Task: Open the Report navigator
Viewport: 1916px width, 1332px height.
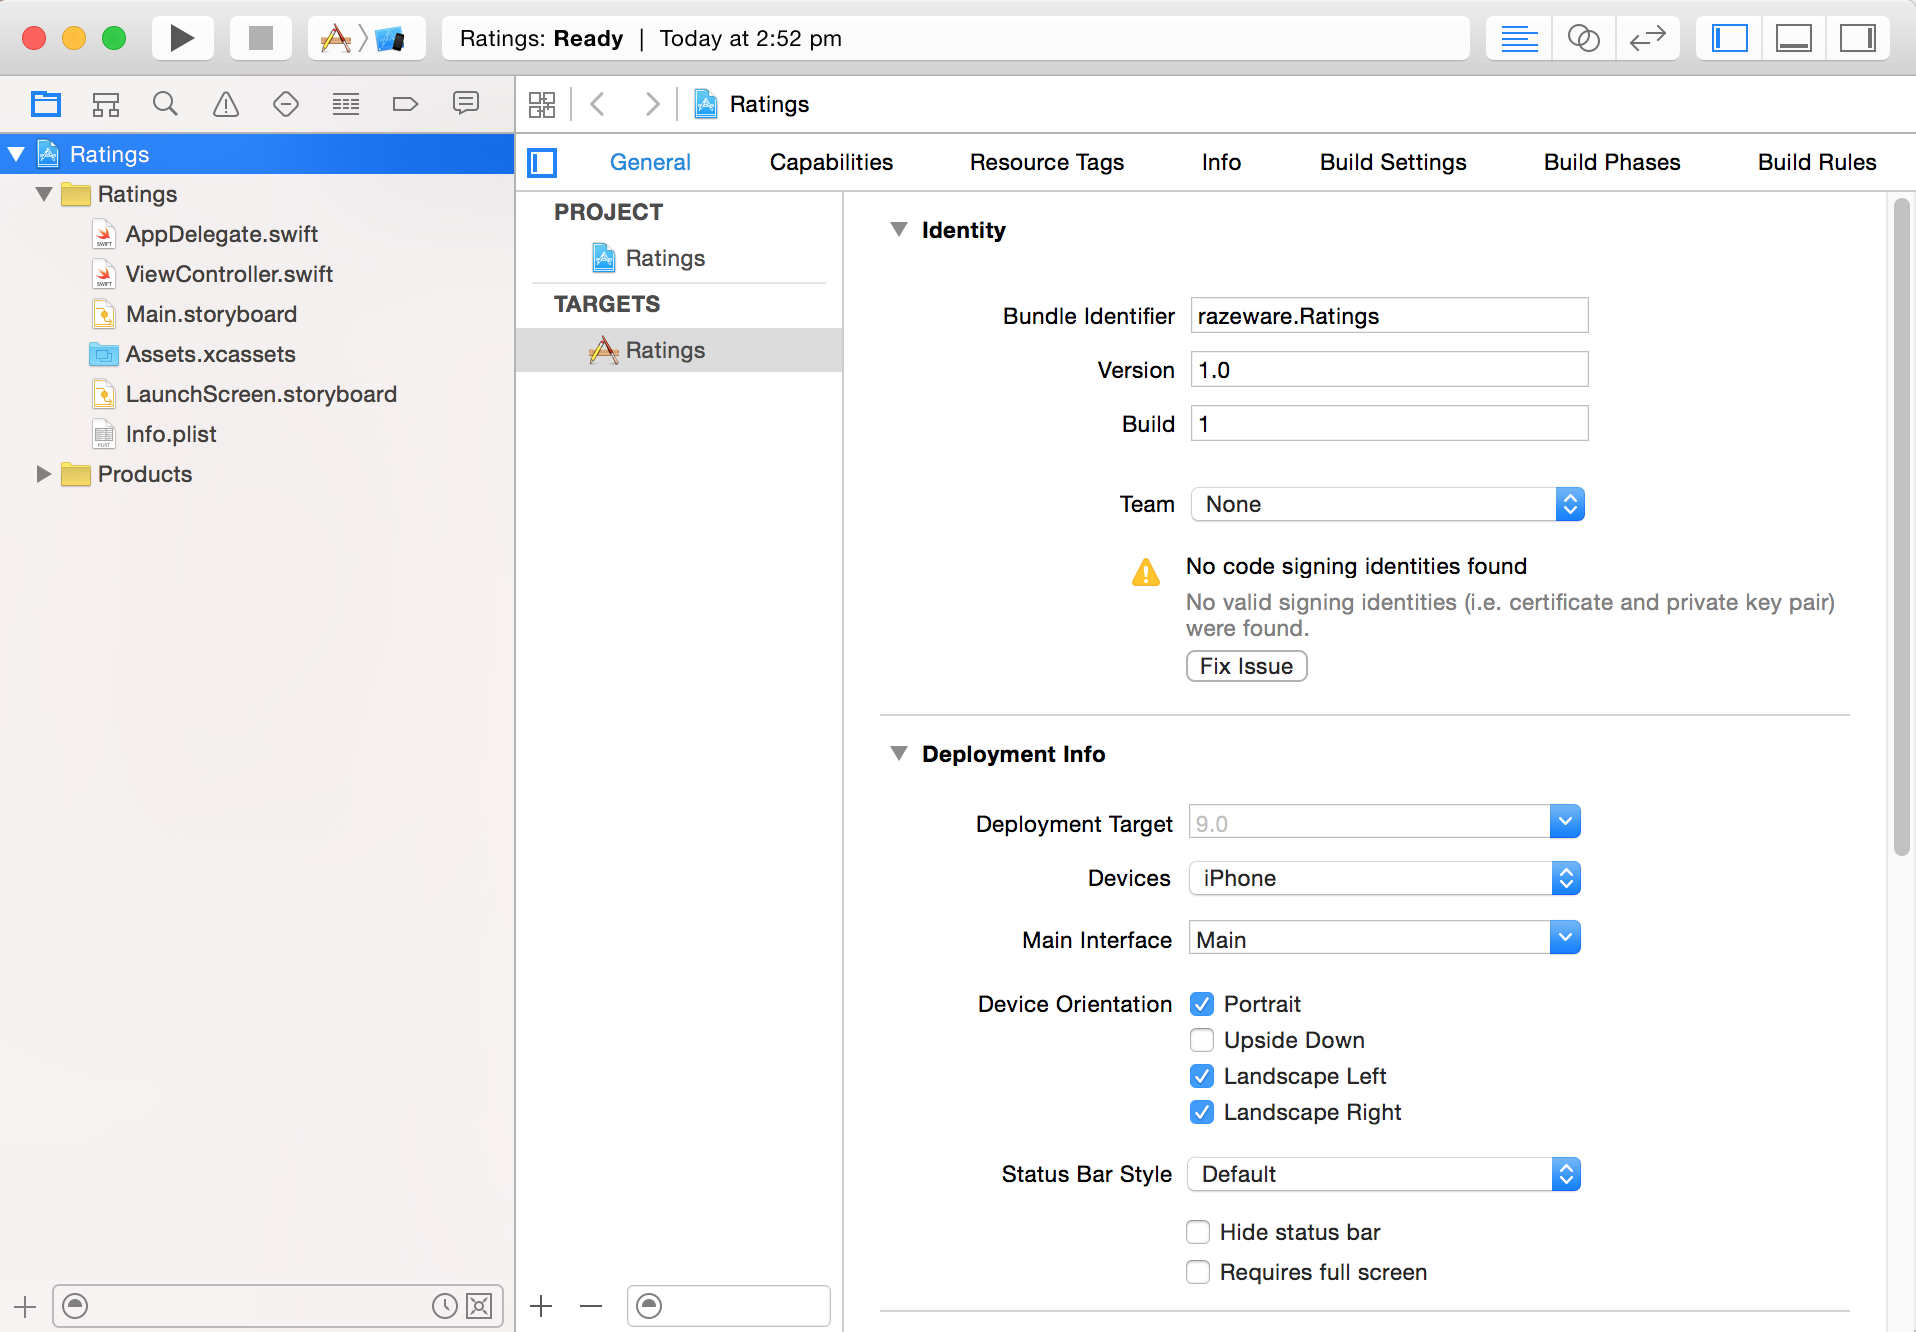Action: [466, 104]
